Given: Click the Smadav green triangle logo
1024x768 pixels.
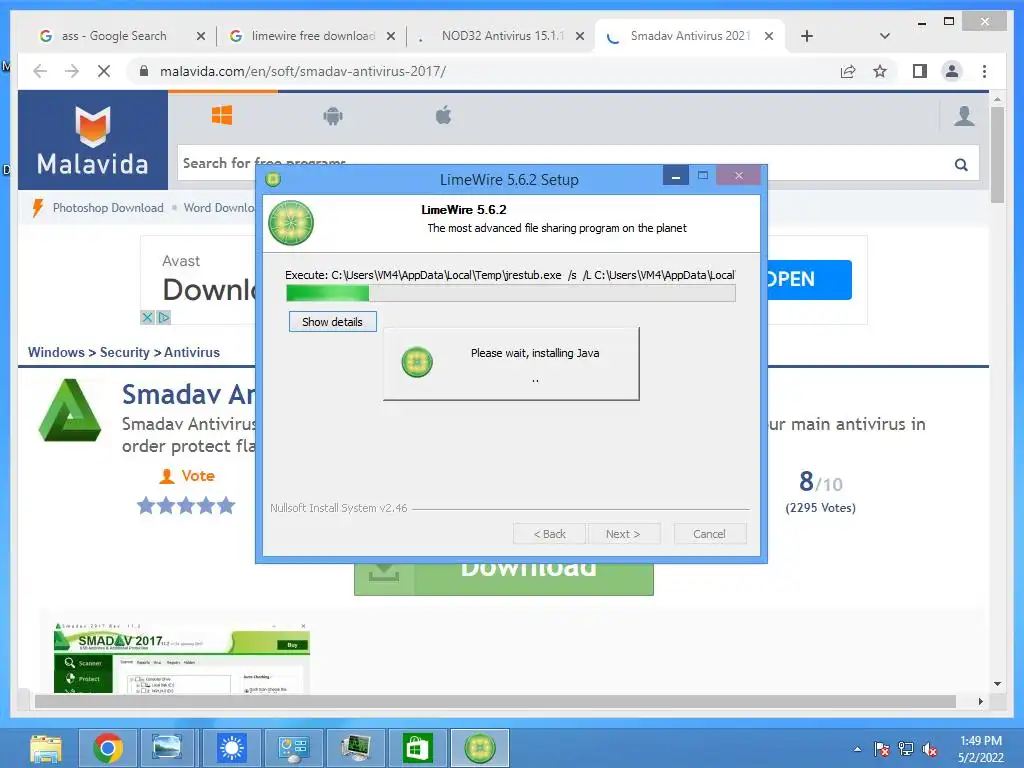Looking at the screenshot, I should click(70, 411).
